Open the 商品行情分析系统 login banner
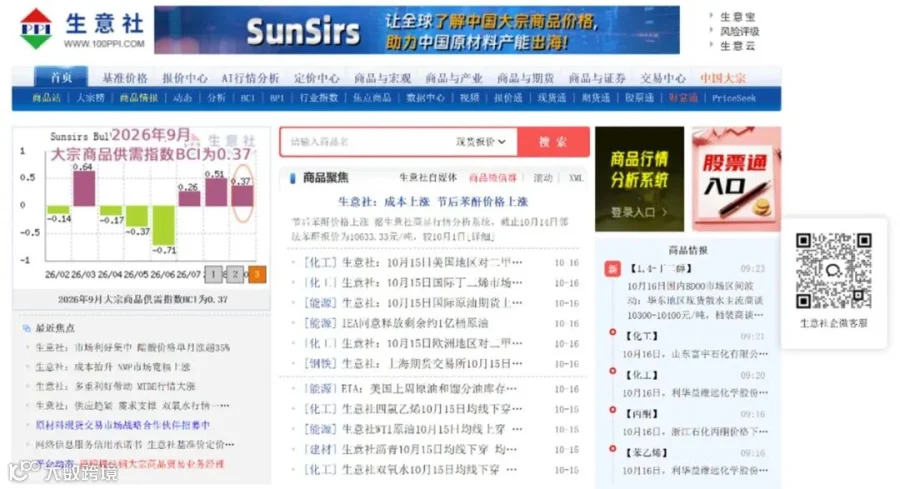900x489 pixels. (x=639, y=179)
